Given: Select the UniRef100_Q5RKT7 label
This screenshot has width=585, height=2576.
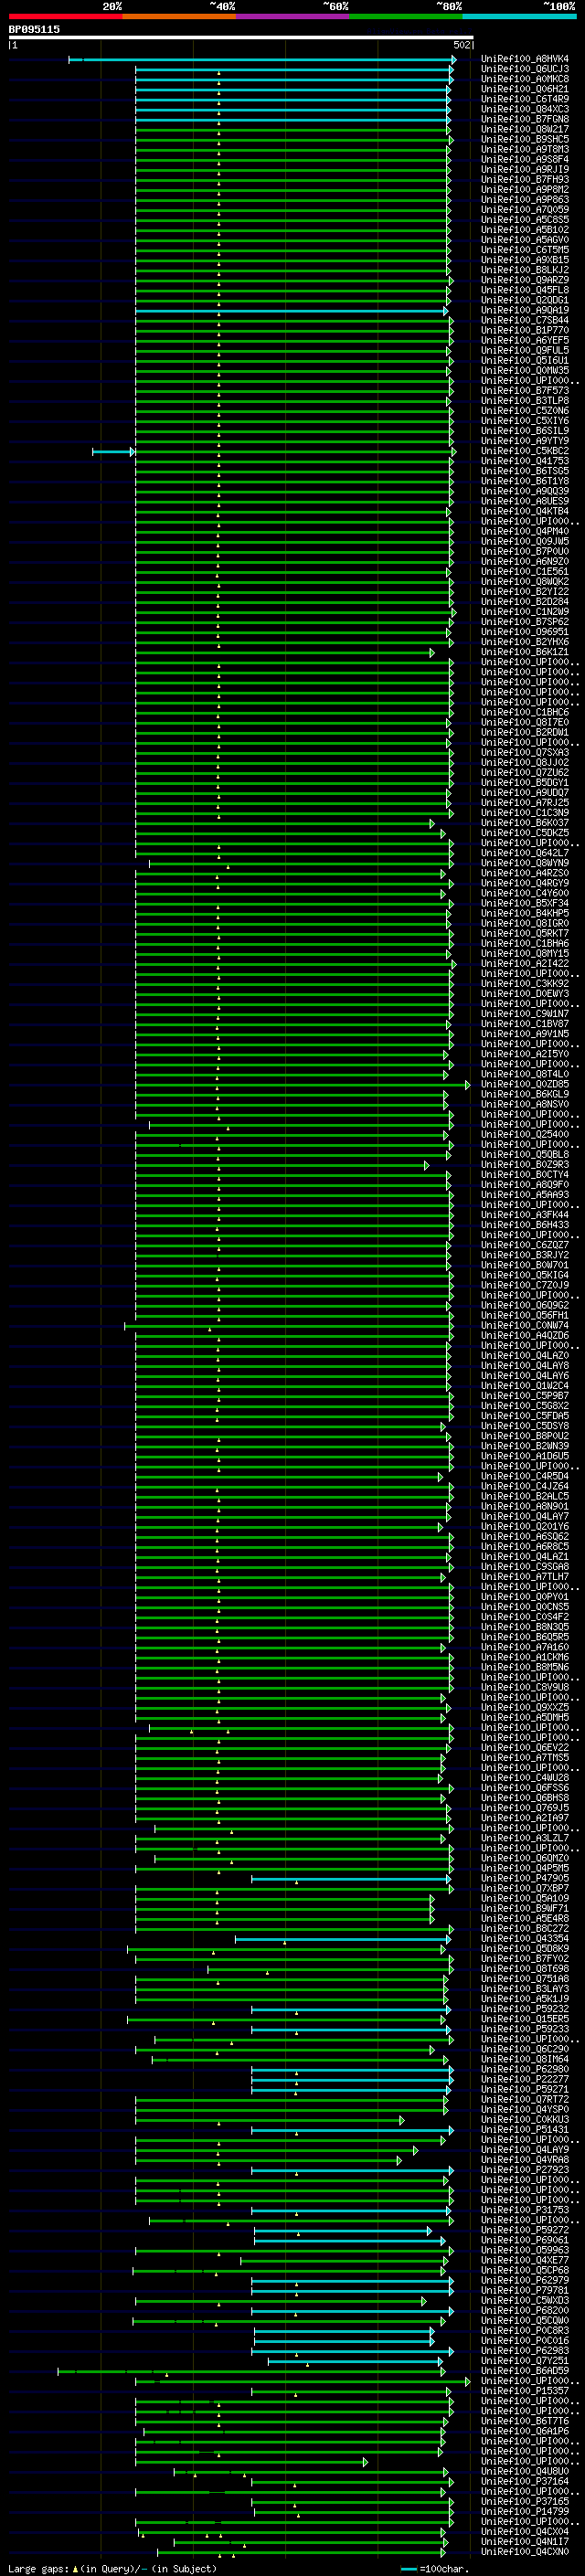Looking at the screenshot, I should point(524,933).
